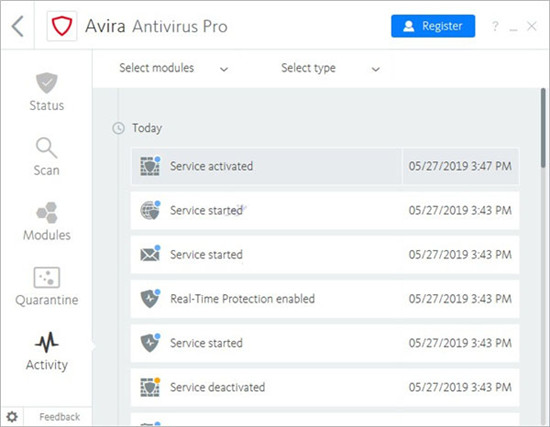Open the Feedback link
Screen dimensions: 550x427
click(59, 417)
